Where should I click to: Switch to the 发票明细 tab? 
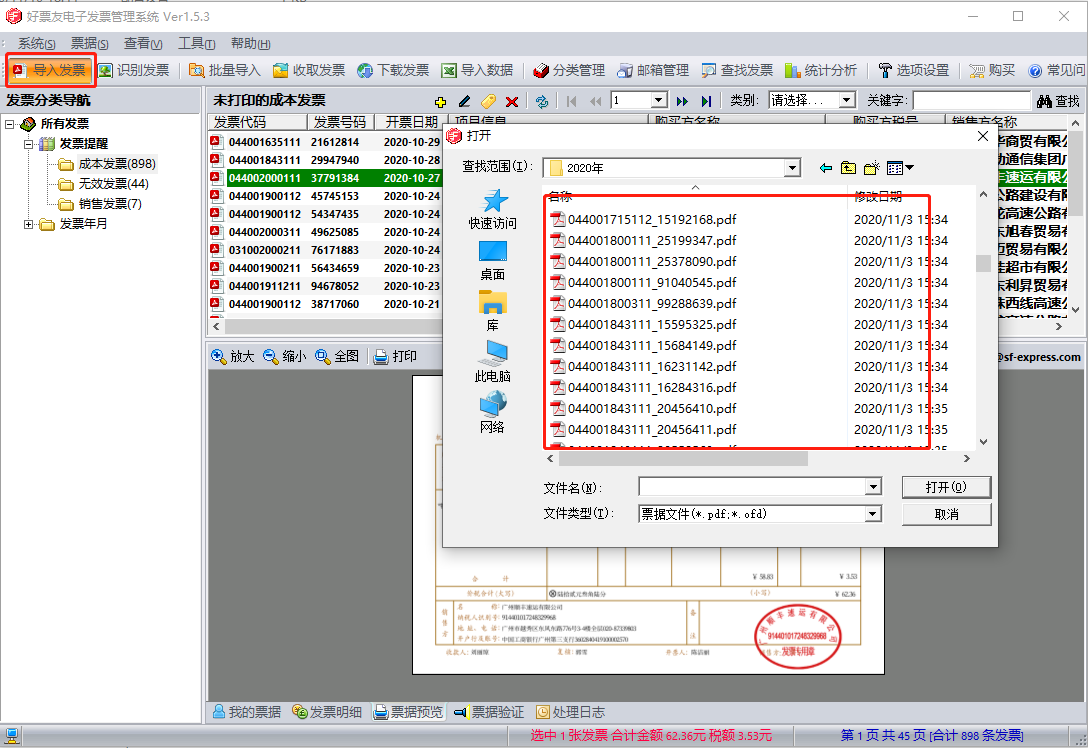click(x=327, y=712)
